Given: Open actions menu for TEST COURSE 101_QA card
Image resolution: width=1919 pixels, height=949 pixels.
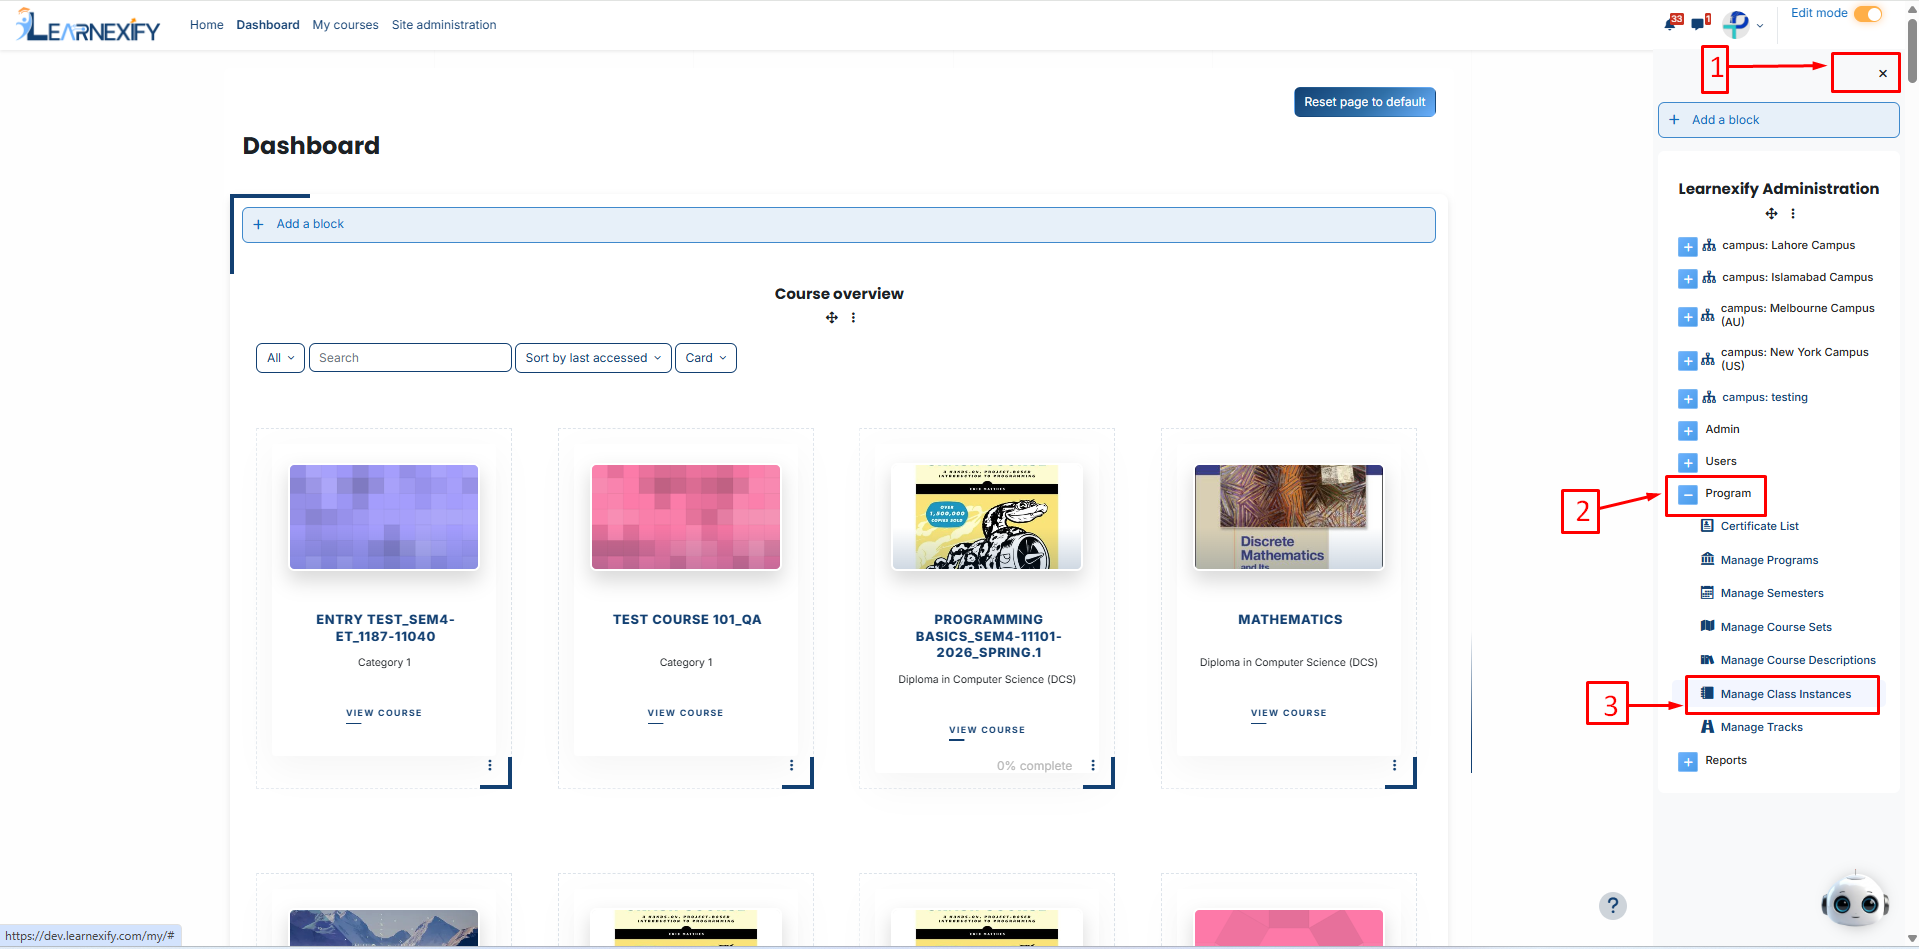Looking at the screenshot, I should tap(791, 765).
